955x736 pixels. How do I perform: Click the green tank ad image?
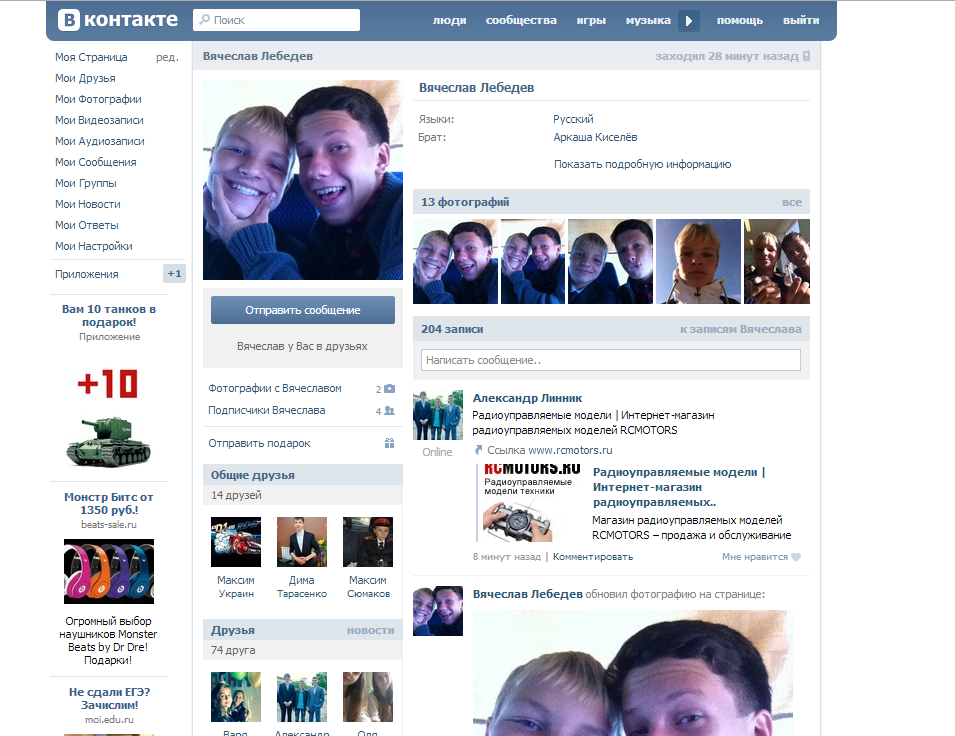108,442
